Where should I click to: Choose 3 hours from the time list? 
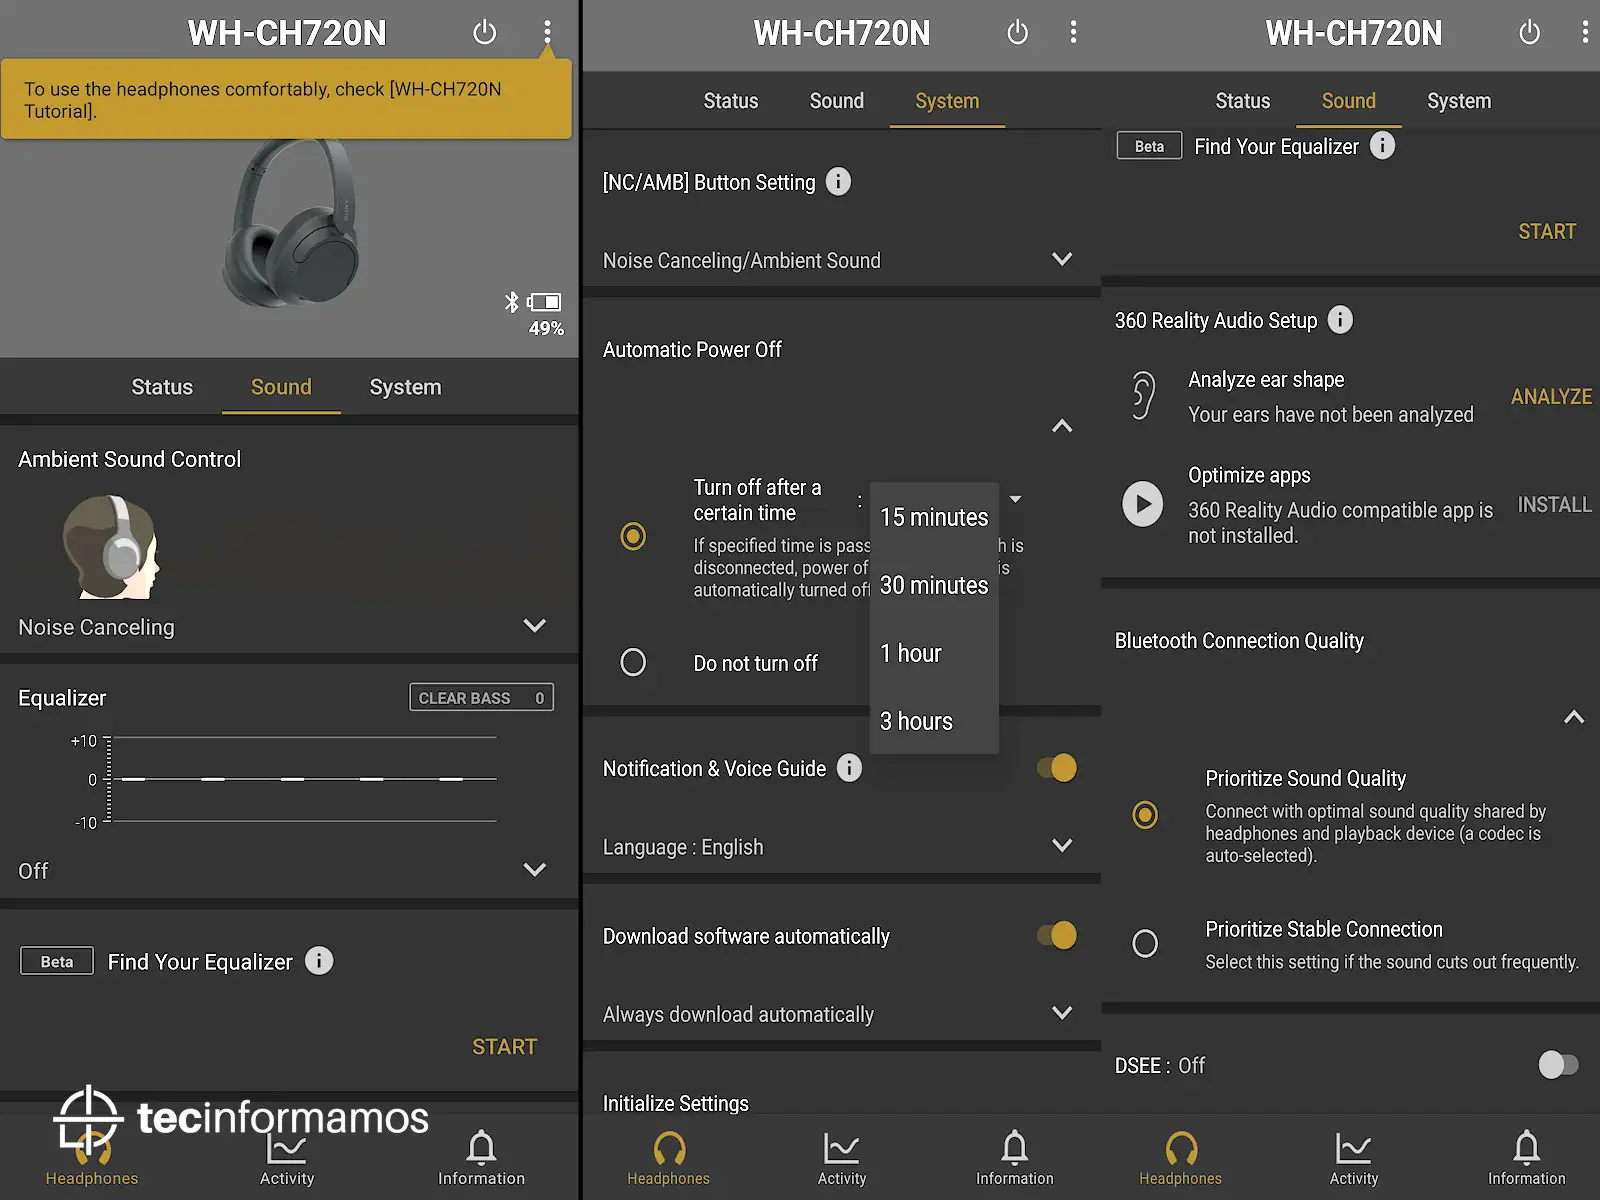click(x=934, y=721)
